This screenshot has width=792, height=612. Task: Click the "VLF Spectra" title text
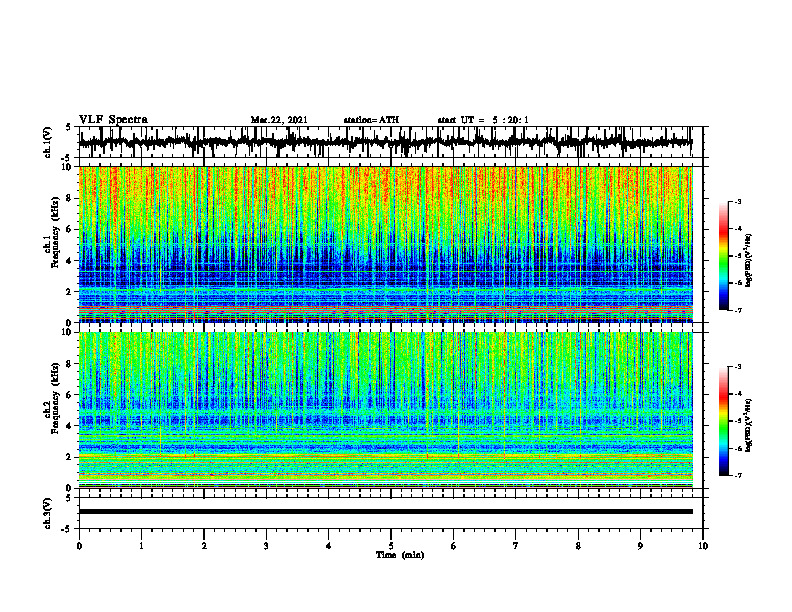pos(113,120)
